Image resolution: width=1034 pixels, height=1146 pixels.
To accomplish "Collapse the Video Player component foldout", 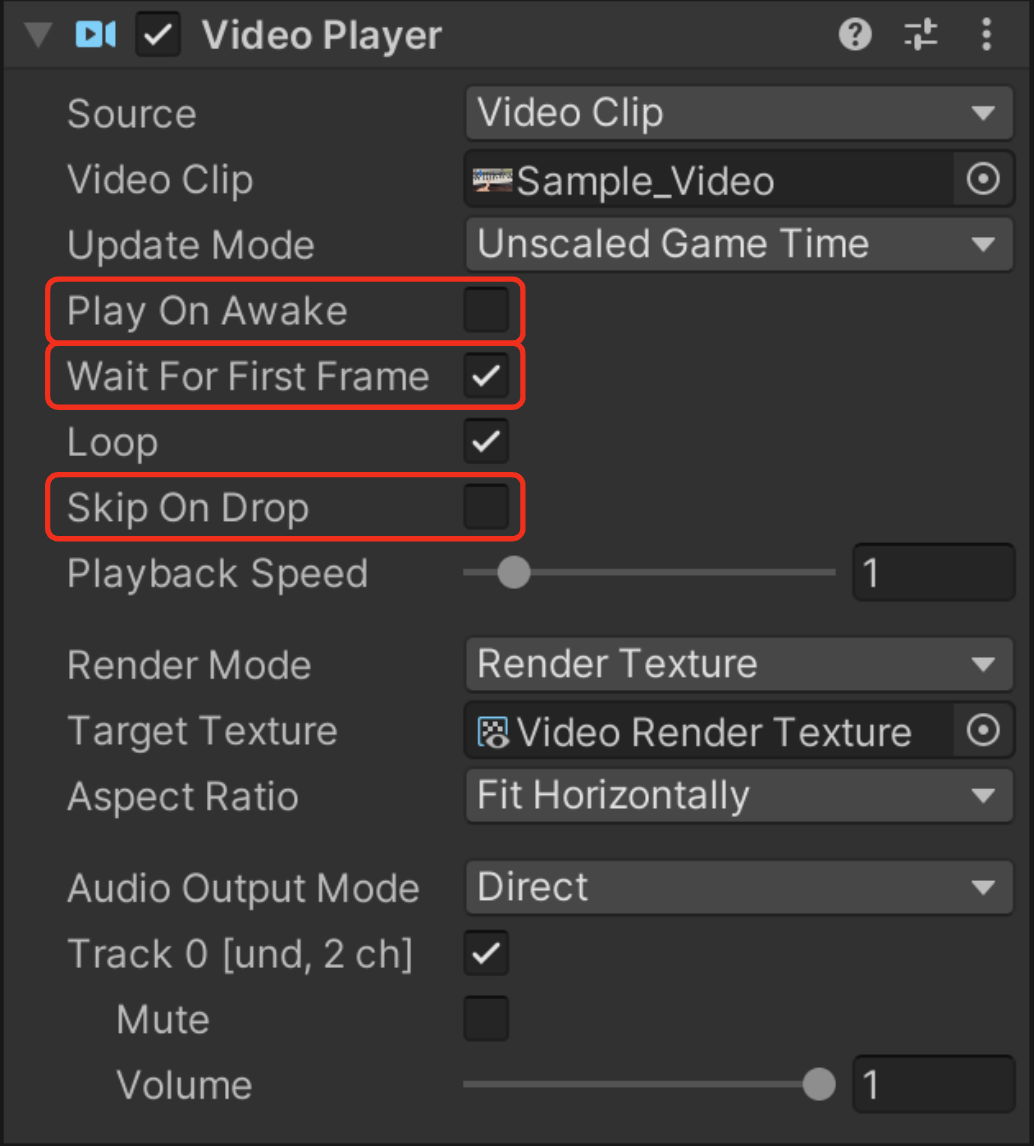I will pos(38,34).
